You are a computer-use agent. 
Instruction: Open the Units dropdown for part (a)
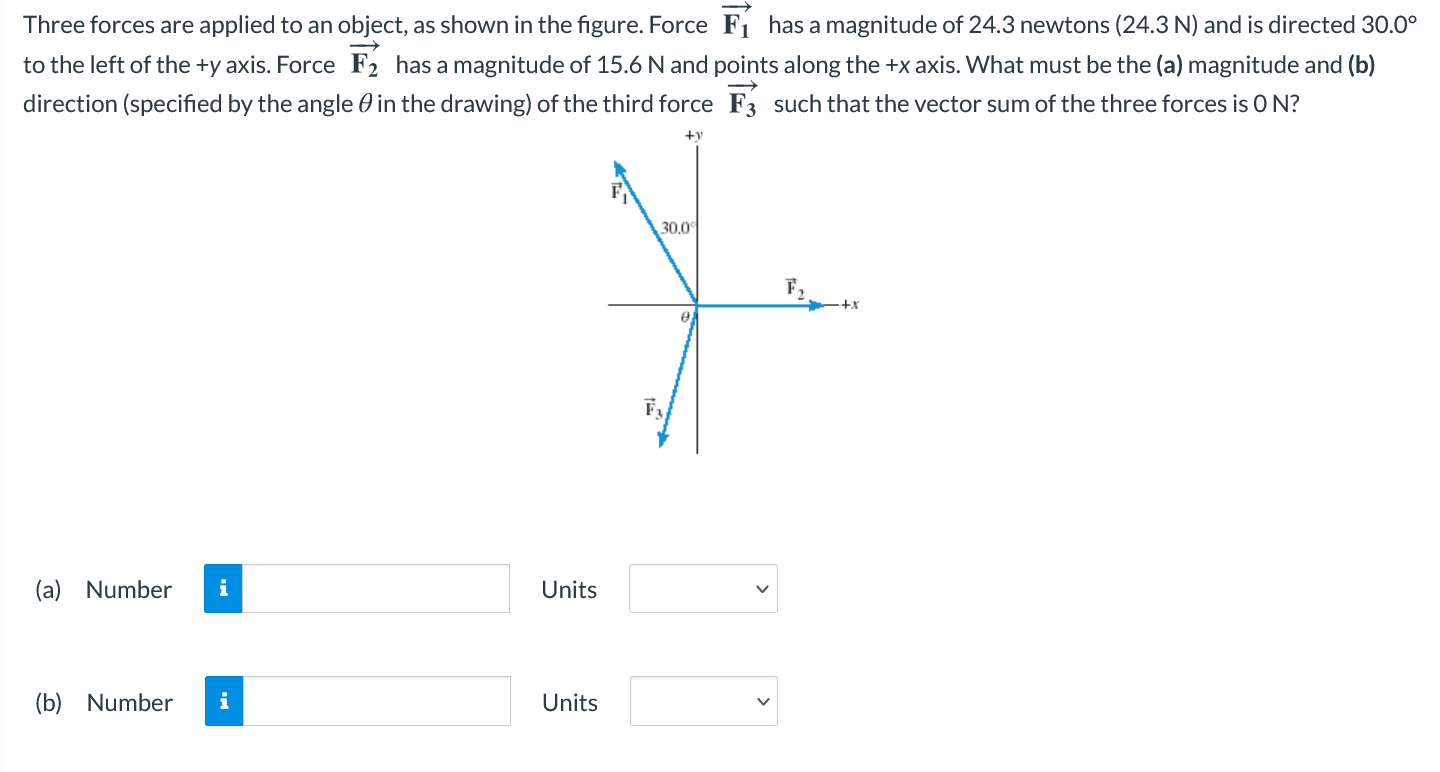coord(703,589)
